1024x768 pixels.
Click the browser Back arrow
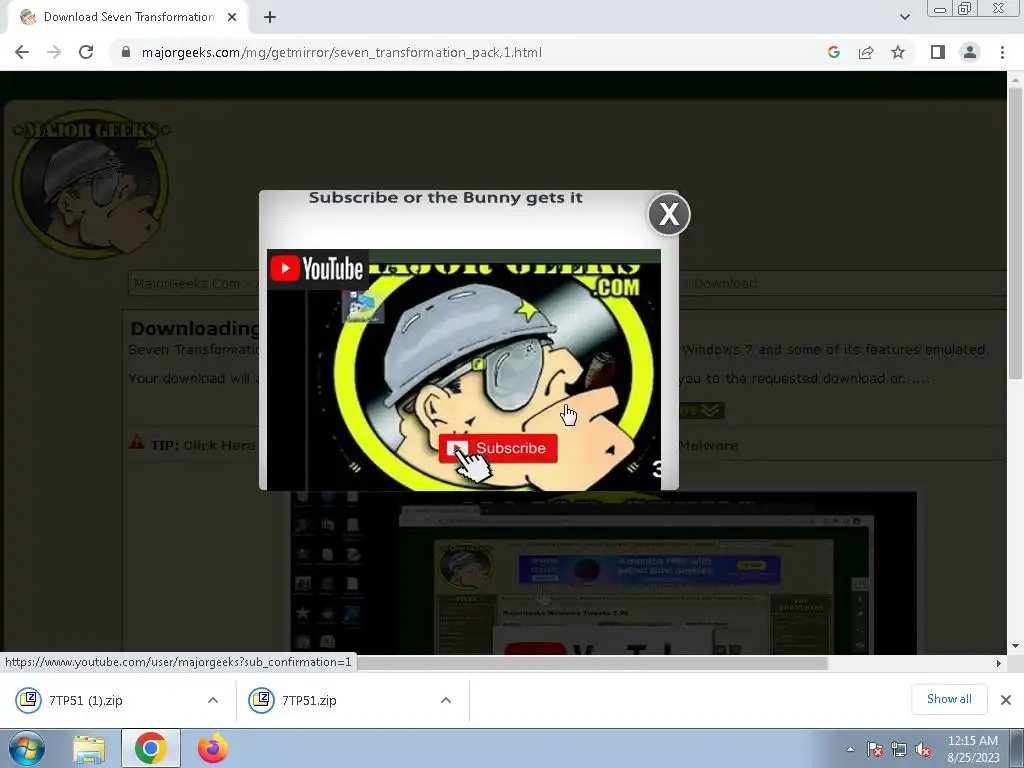tap(22, 52)
